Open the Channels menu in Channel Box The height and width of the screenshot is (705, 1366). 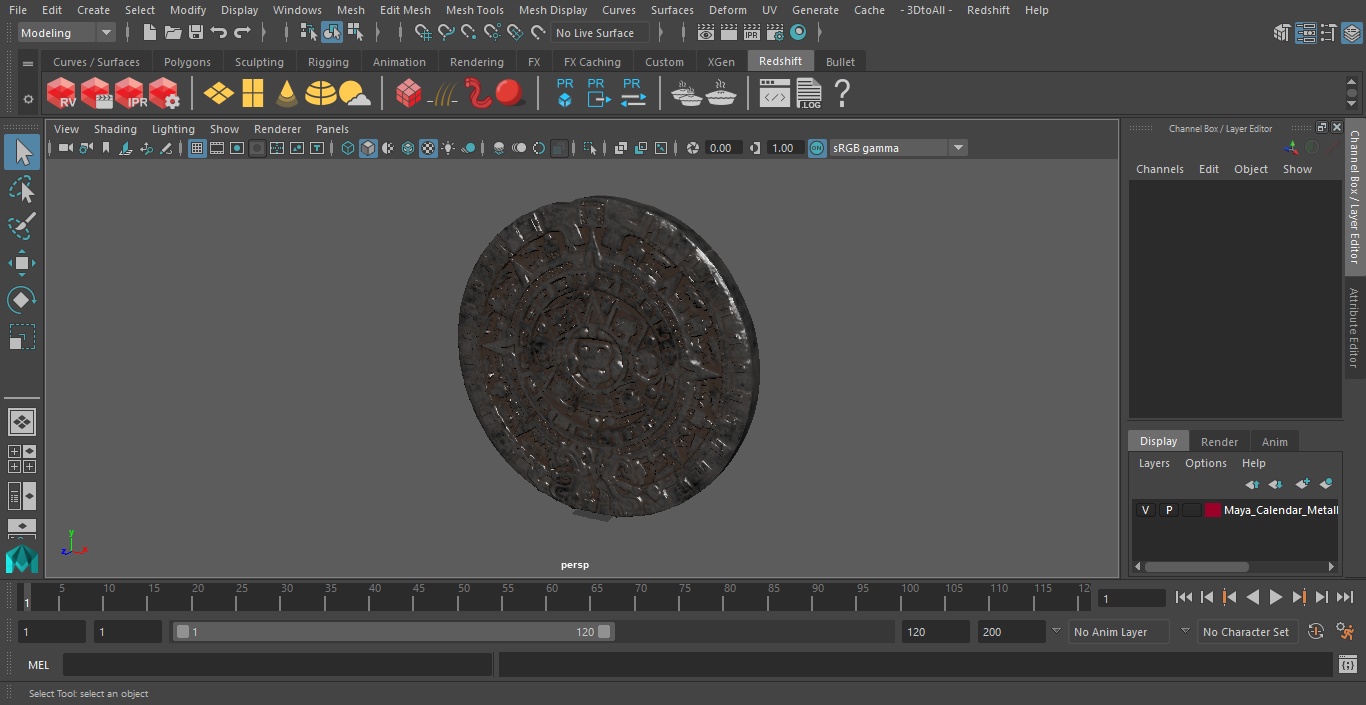(x=1159, y=169)
